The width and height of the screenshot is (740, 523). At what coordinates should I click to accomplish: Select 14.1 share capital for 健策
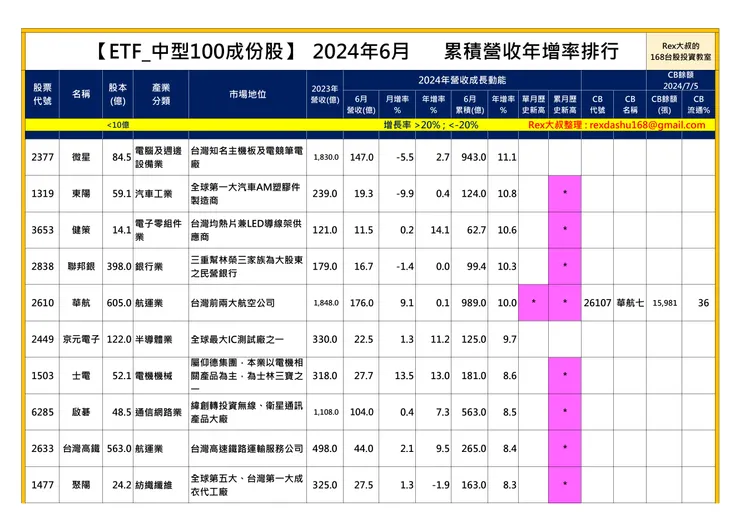118,230
